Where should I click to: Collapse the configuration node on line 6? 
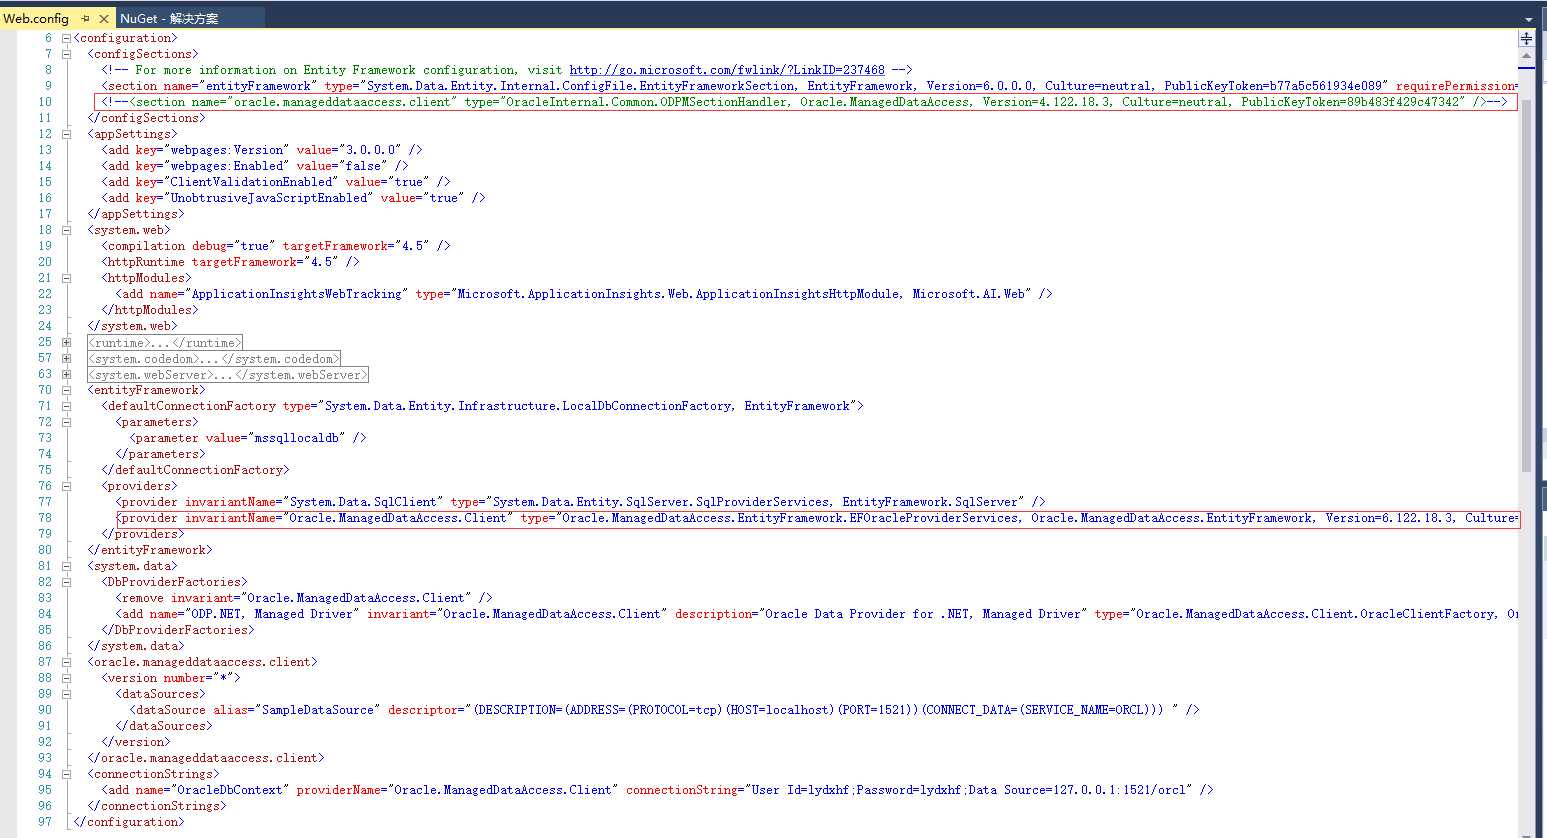66,38
